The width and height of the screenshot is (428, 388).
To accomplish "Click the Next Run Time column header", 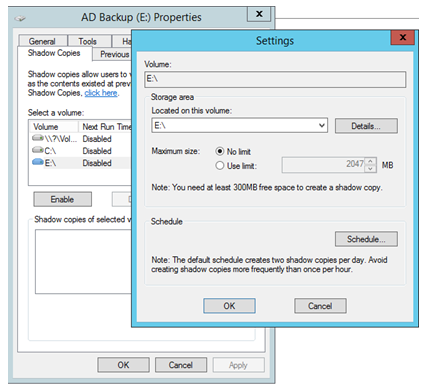I will tap(105, 127).
